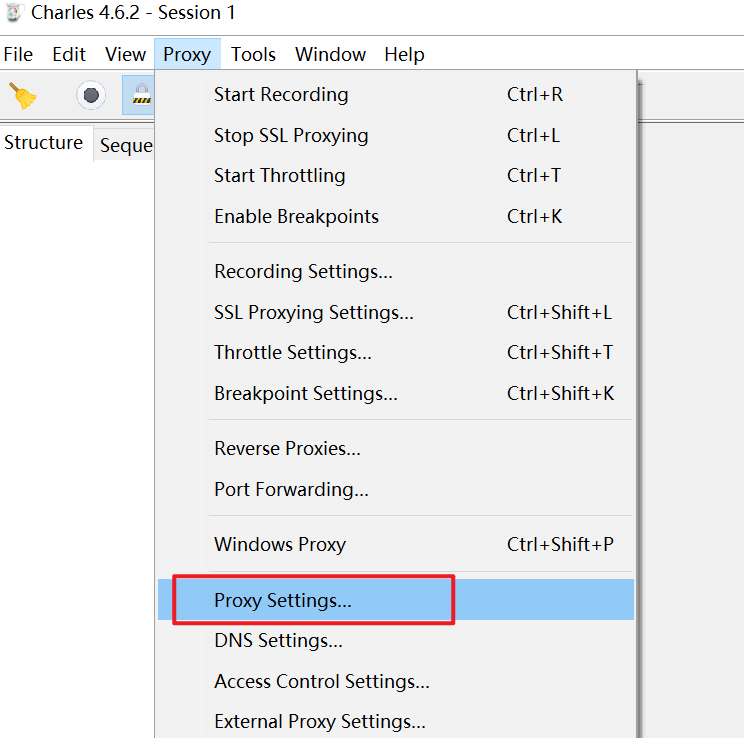Select Start Throttling menu item
The width and height of the screenshot is (744, 738).
coord(396,176)
